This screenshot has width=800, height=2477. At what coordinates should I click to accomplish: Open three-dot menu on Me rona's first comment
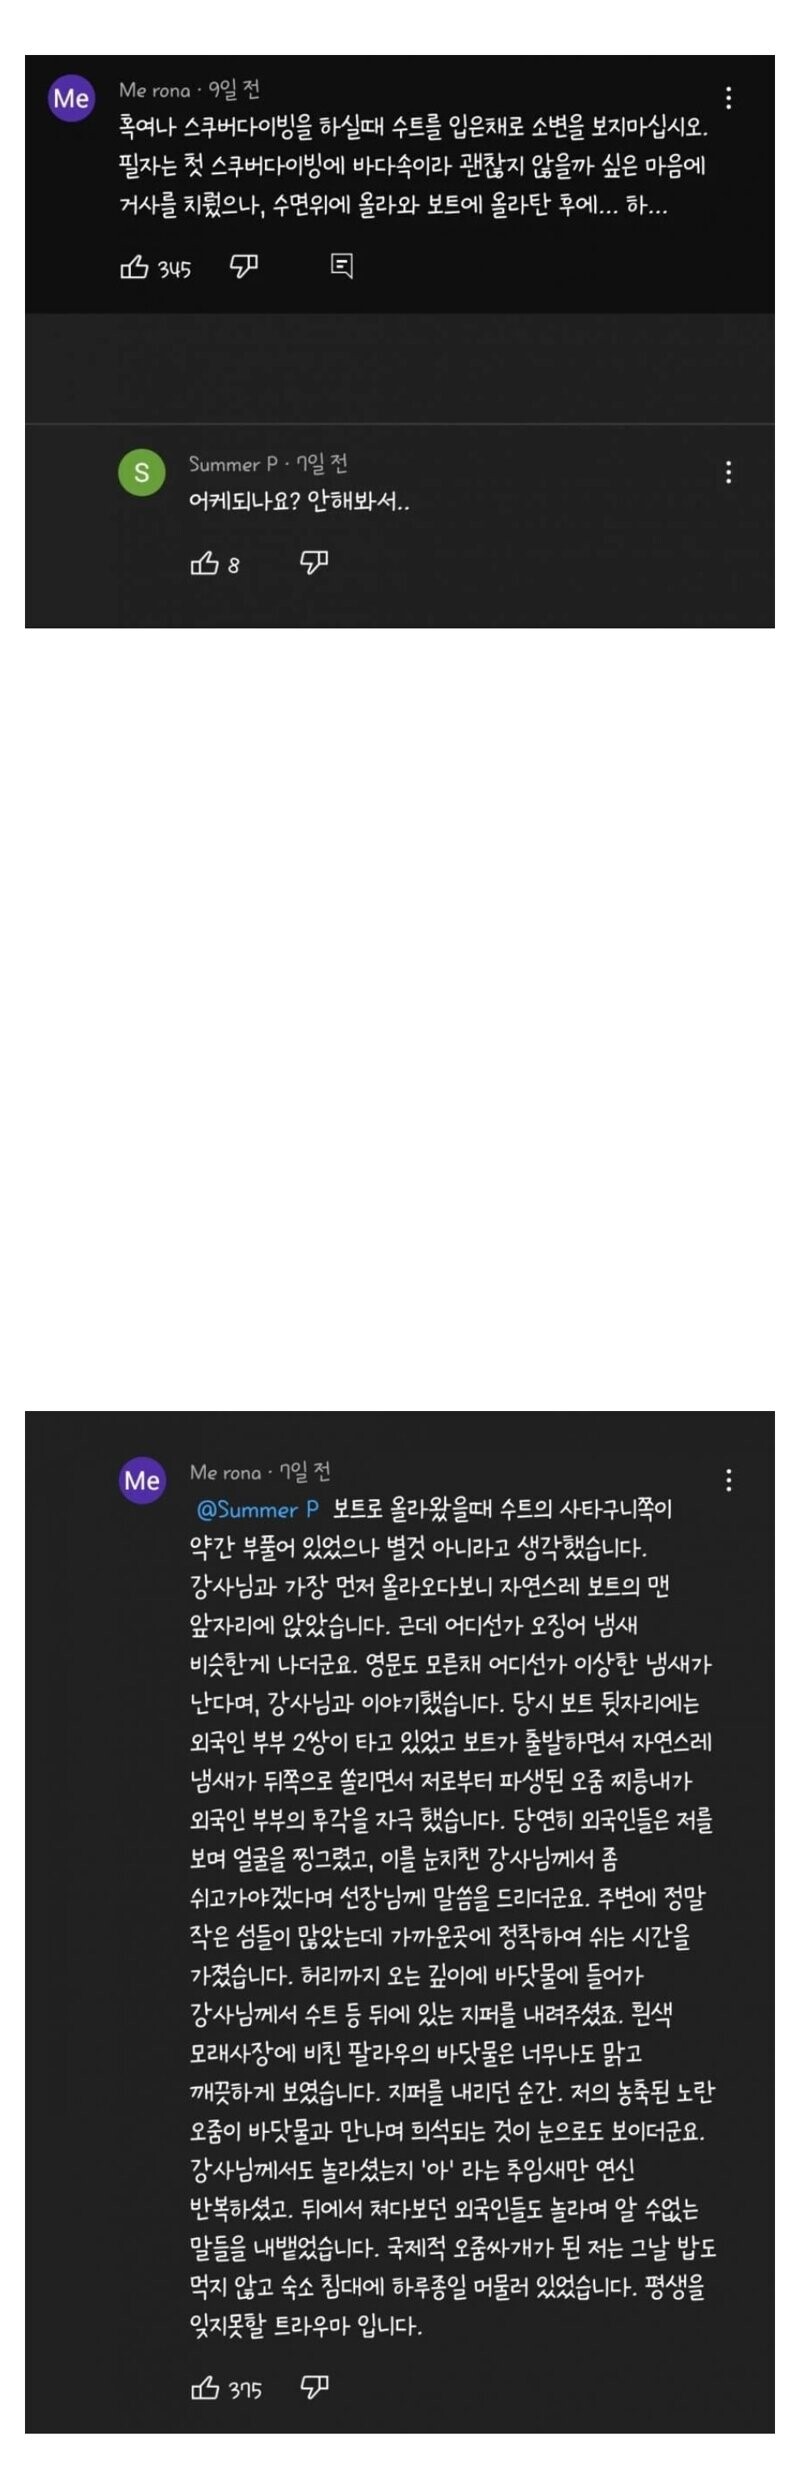tap(729, 98)
